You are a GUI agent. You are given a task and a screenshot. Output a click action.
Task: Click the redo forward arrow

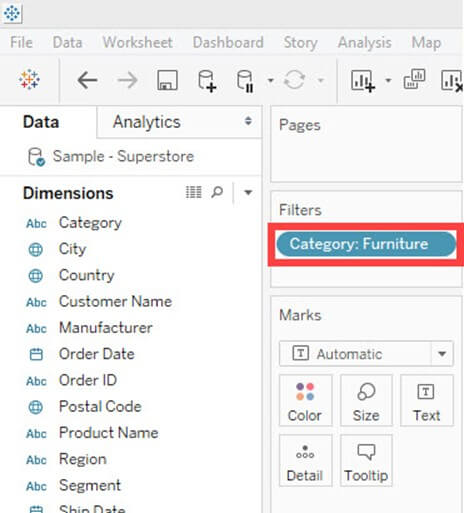tap(127, 80)
